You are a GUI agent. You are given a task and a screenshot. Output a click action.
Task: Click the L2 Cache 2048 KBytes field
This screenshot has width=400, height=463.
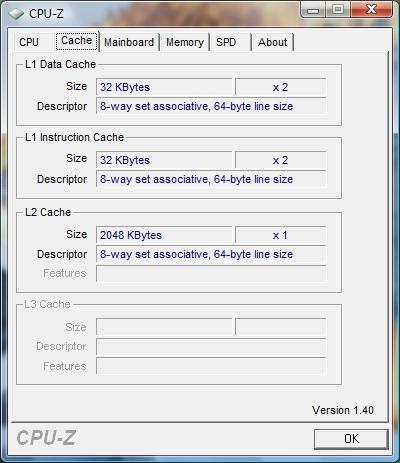pos(164,235)
